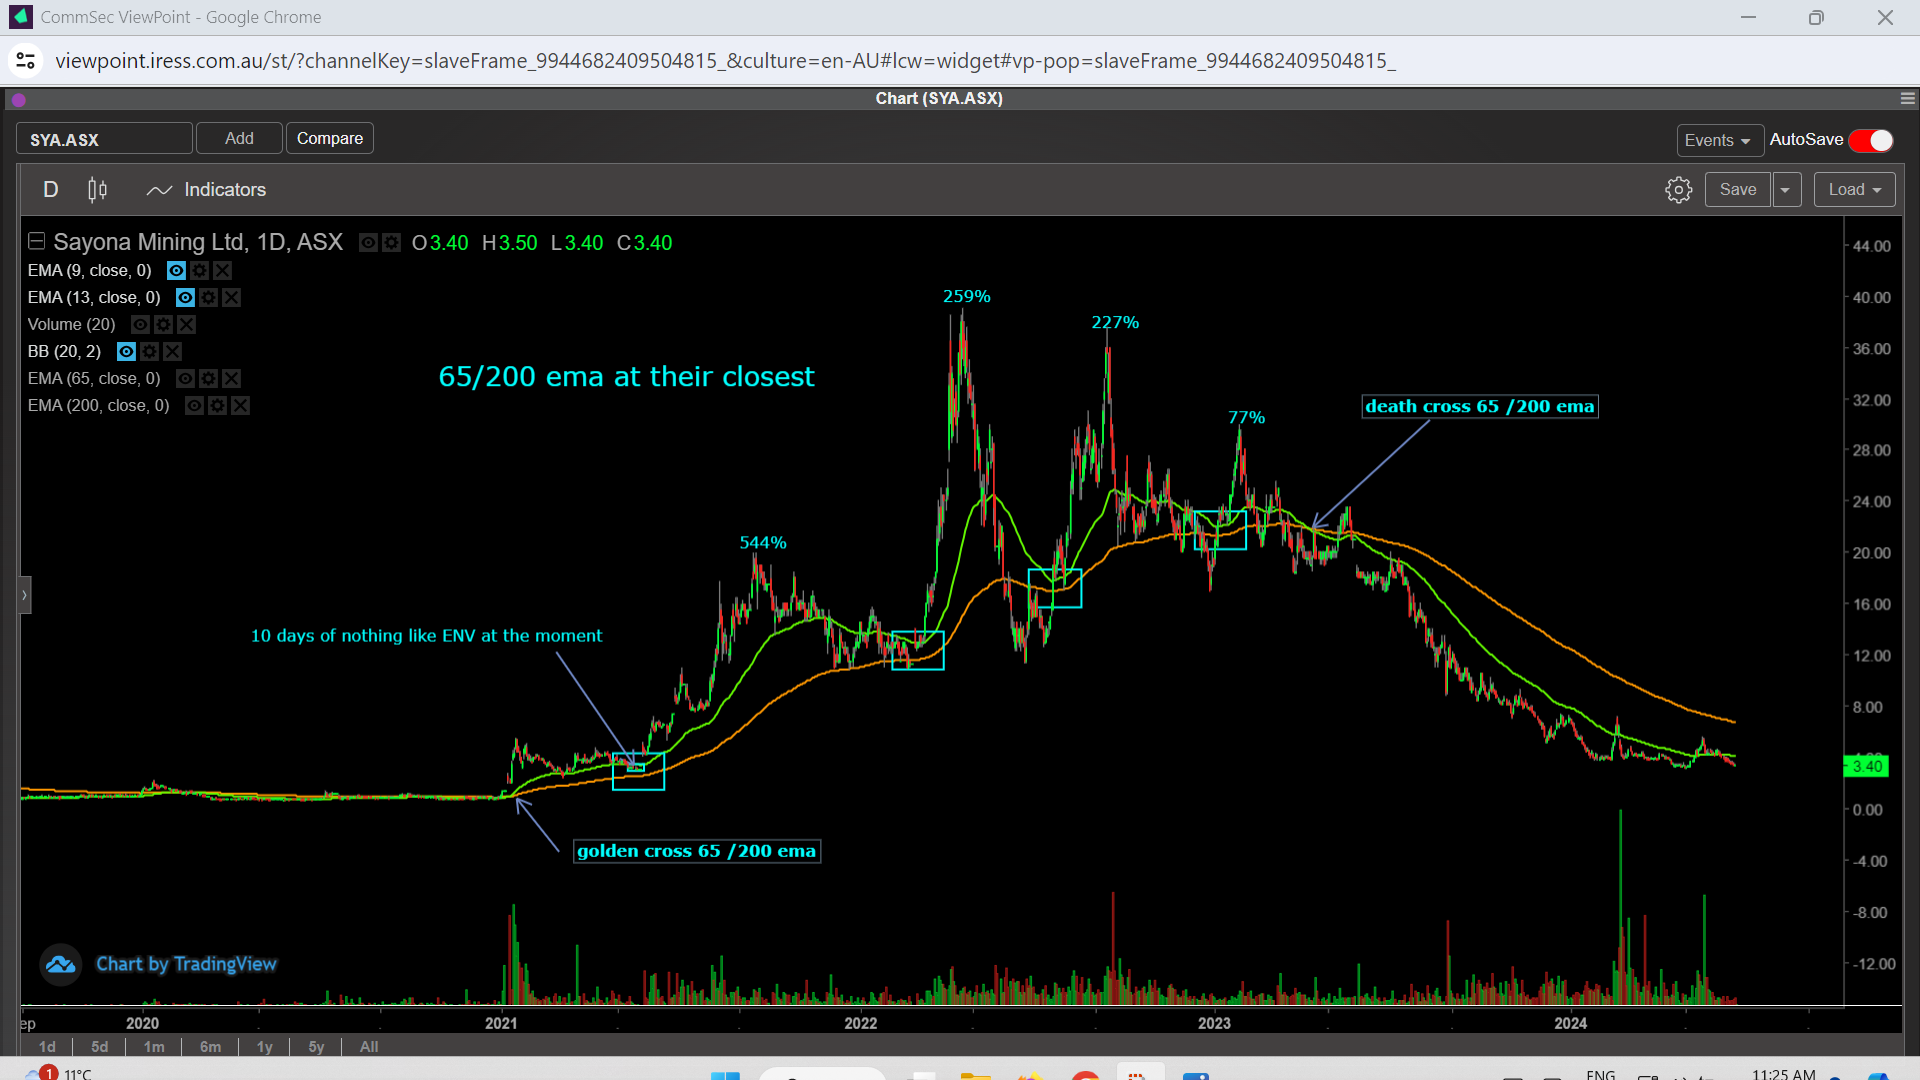The image size is (1920, 1080).
Task: Open settings for Volume (20) indicator
Action: click(x=163, y=325)
